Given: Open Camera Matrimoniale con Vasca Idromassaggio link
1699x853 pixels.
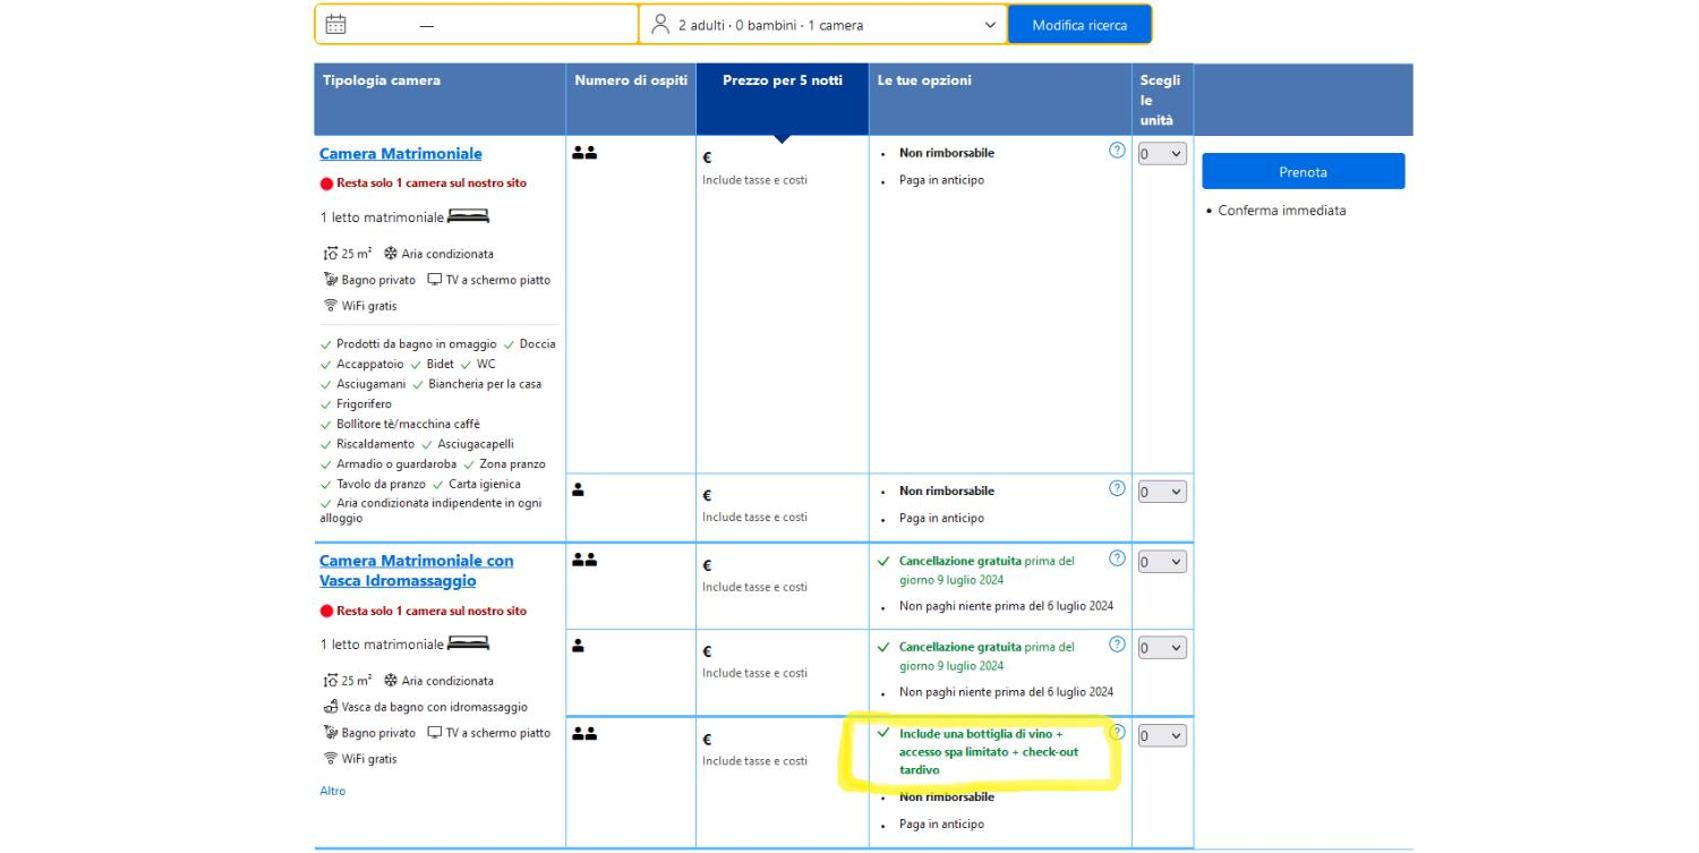Looking at the screenshot, I should (416, 571).
